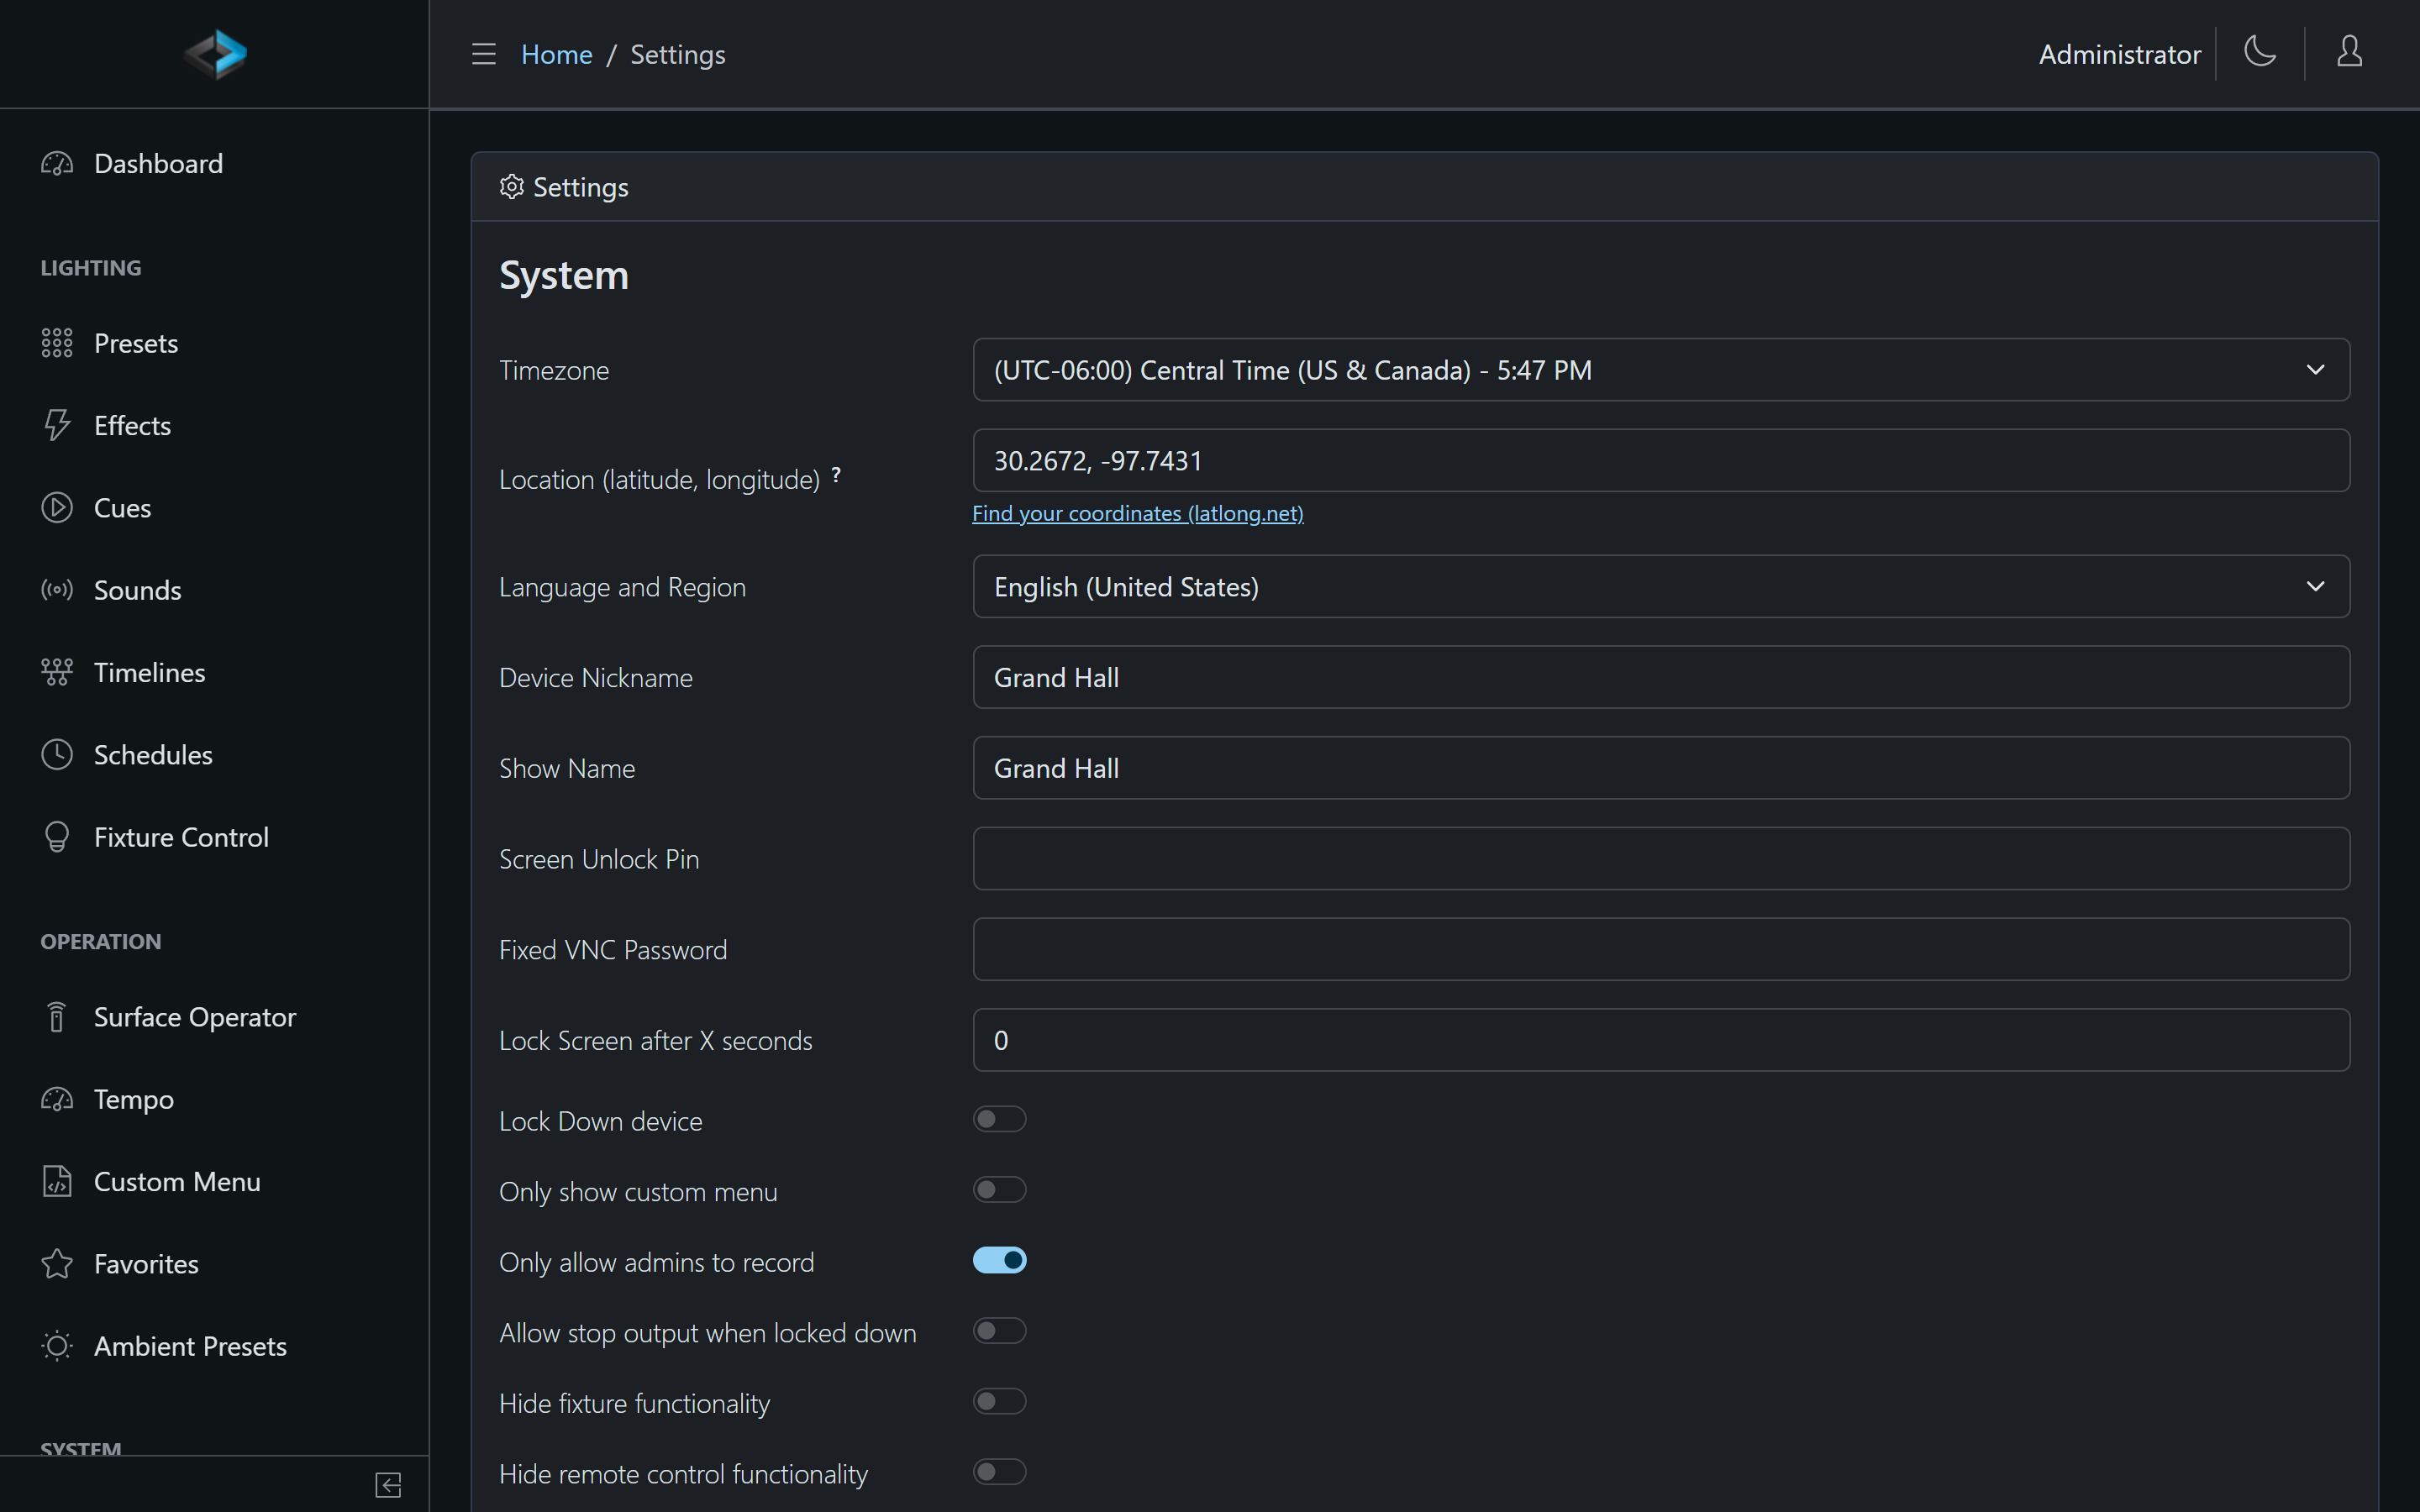The height and width of the screenshot is (1512, 2420).
Task: Turn on Only show custom menu
Action: [x=999, y=1190]
